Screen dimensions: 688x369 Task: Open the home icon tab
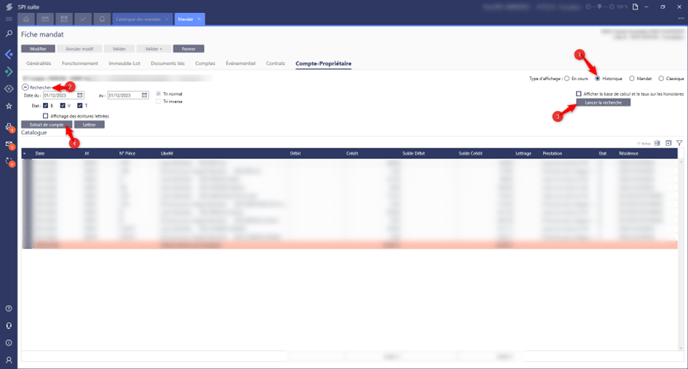pos(26,19)
